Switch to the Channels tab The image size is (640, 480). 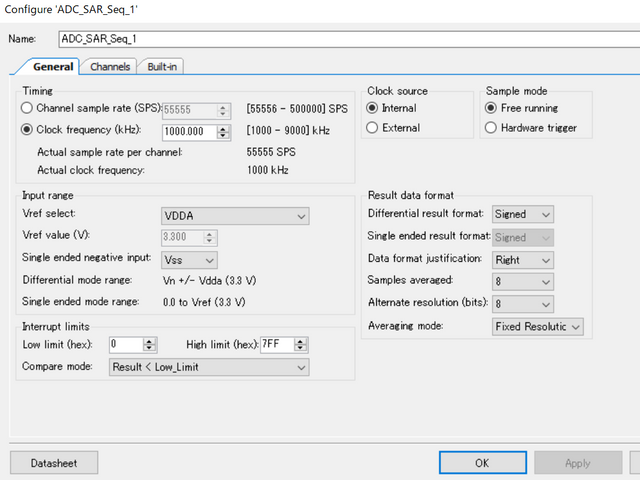[x=110, y=67]
